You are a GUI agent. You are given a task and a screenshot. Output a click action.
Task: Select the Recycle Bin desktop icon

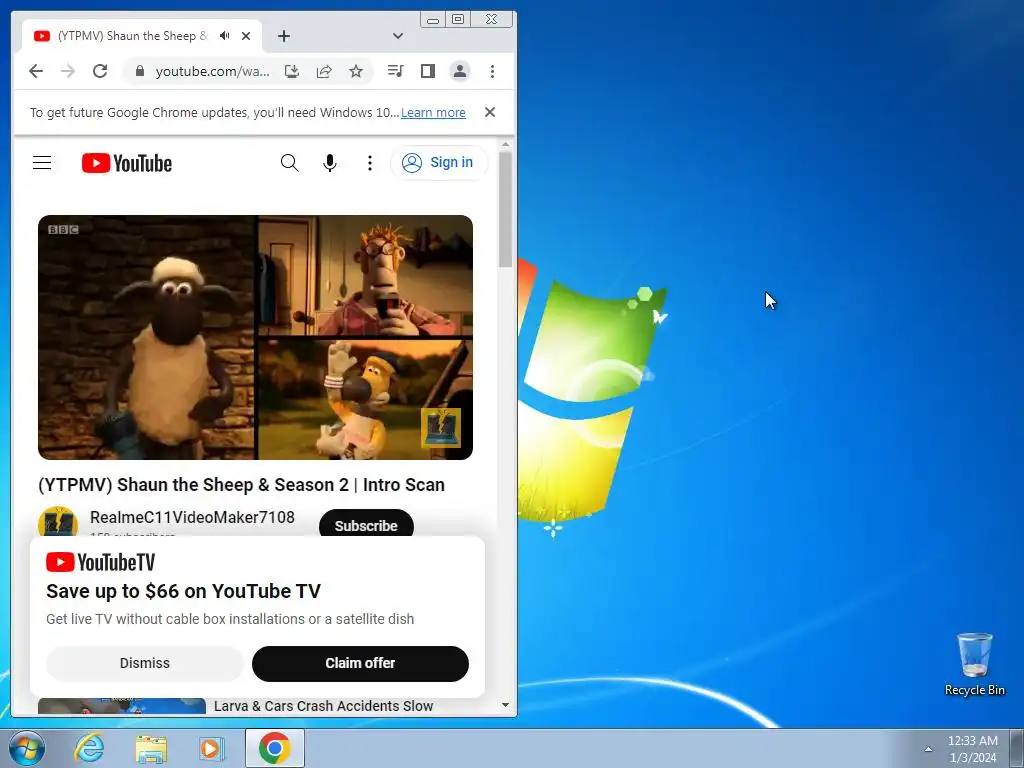pos(974,664)
